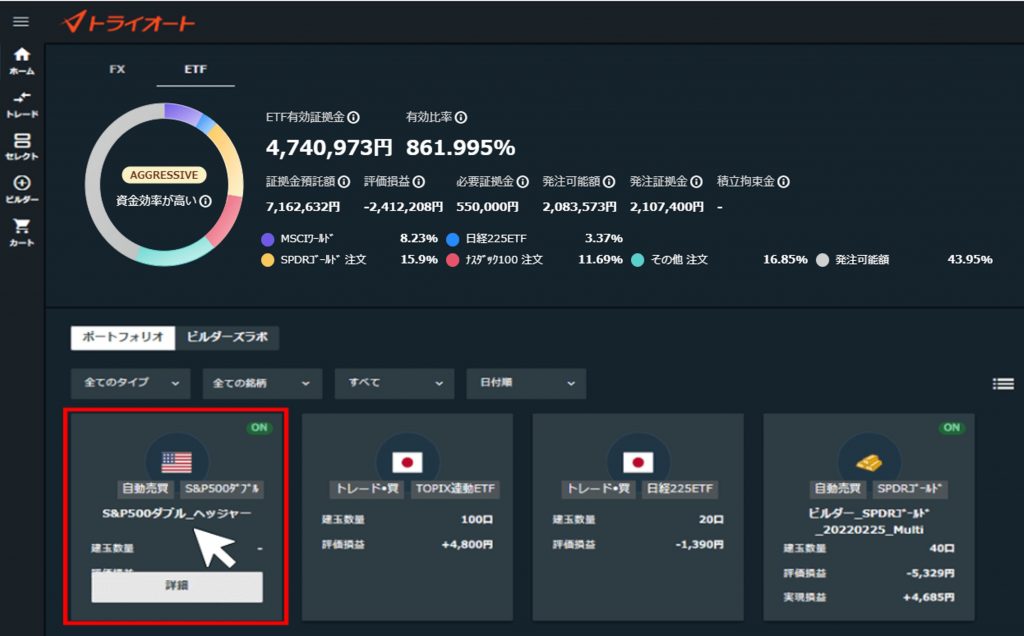Click the +4,800円 profit on TOPIX card
This screenshot has width=1024, height=636.
(x=467, y=545)
